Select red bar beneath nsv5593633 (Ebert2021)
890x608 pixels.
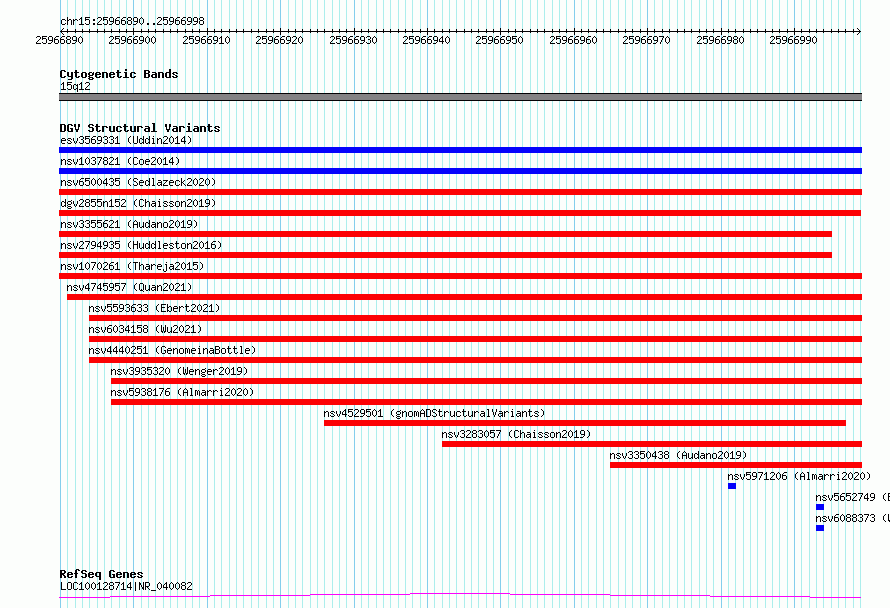tap(476, 318)
